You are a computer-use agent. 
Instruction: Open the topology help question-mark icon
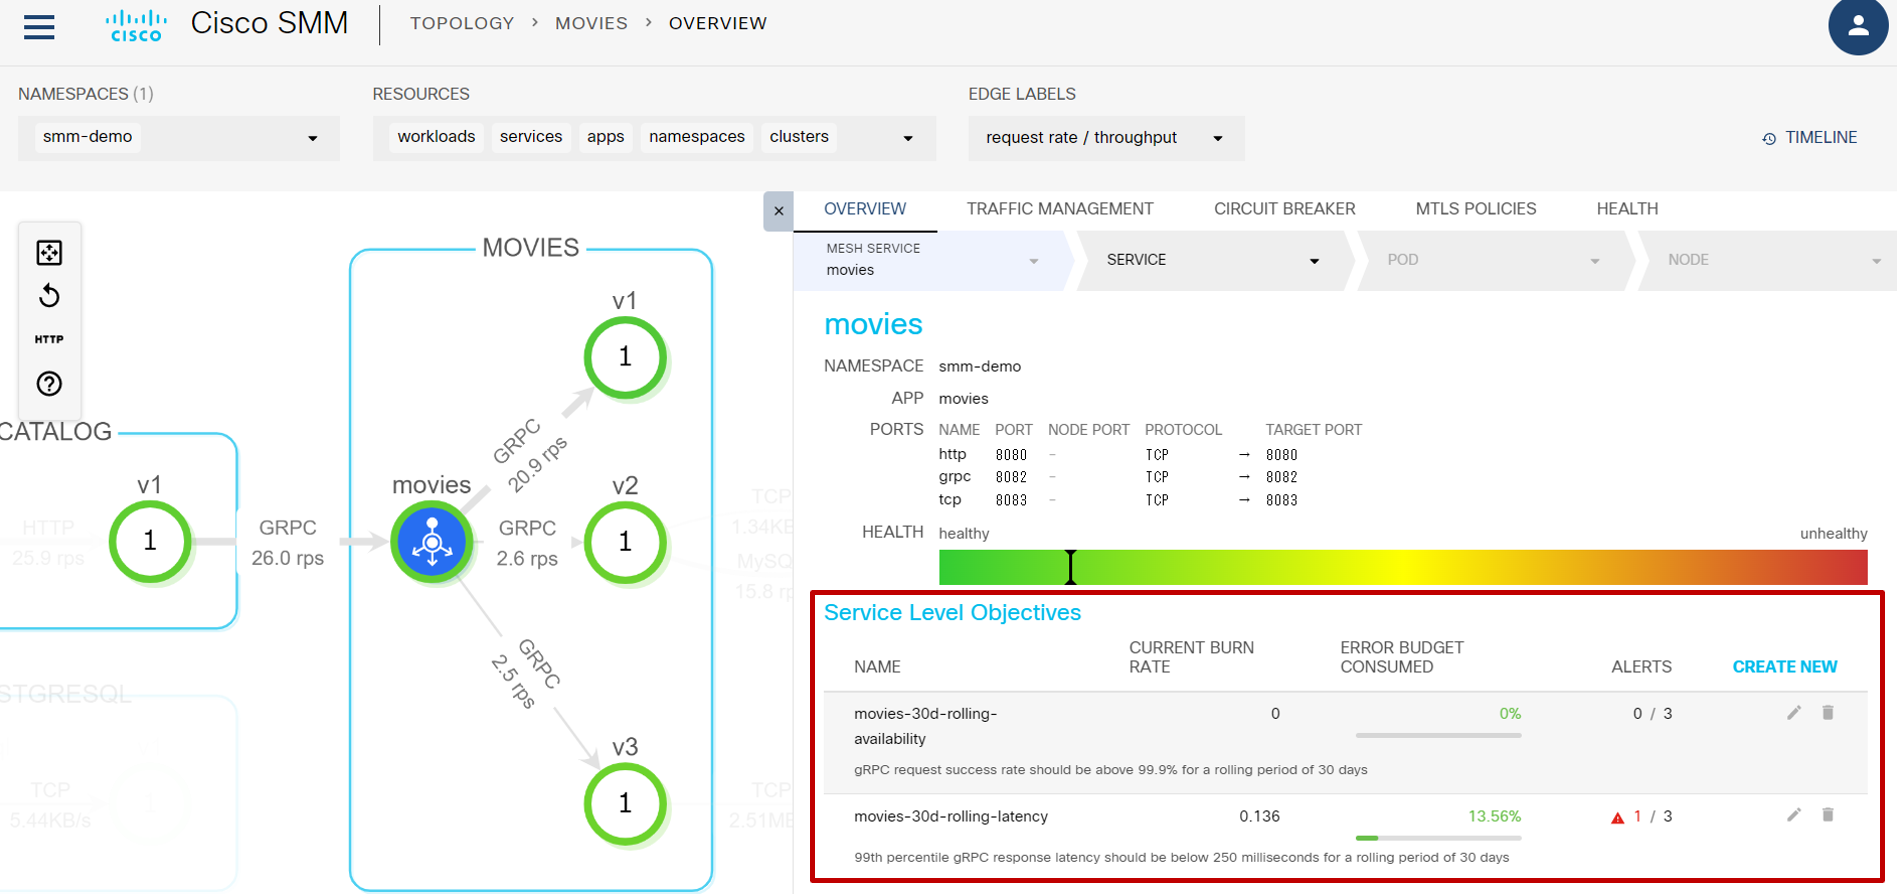point(49,383)
